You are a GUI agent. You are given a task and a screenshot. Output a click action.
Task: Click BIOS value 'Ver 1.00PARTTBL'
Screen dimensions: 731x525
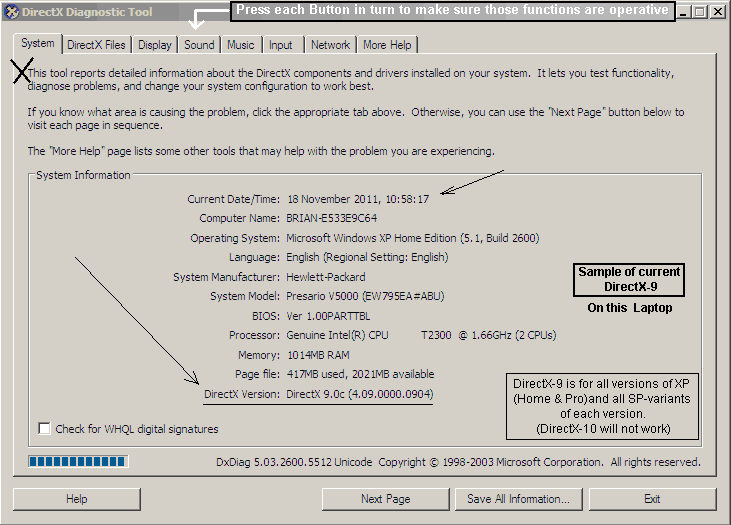328,316
